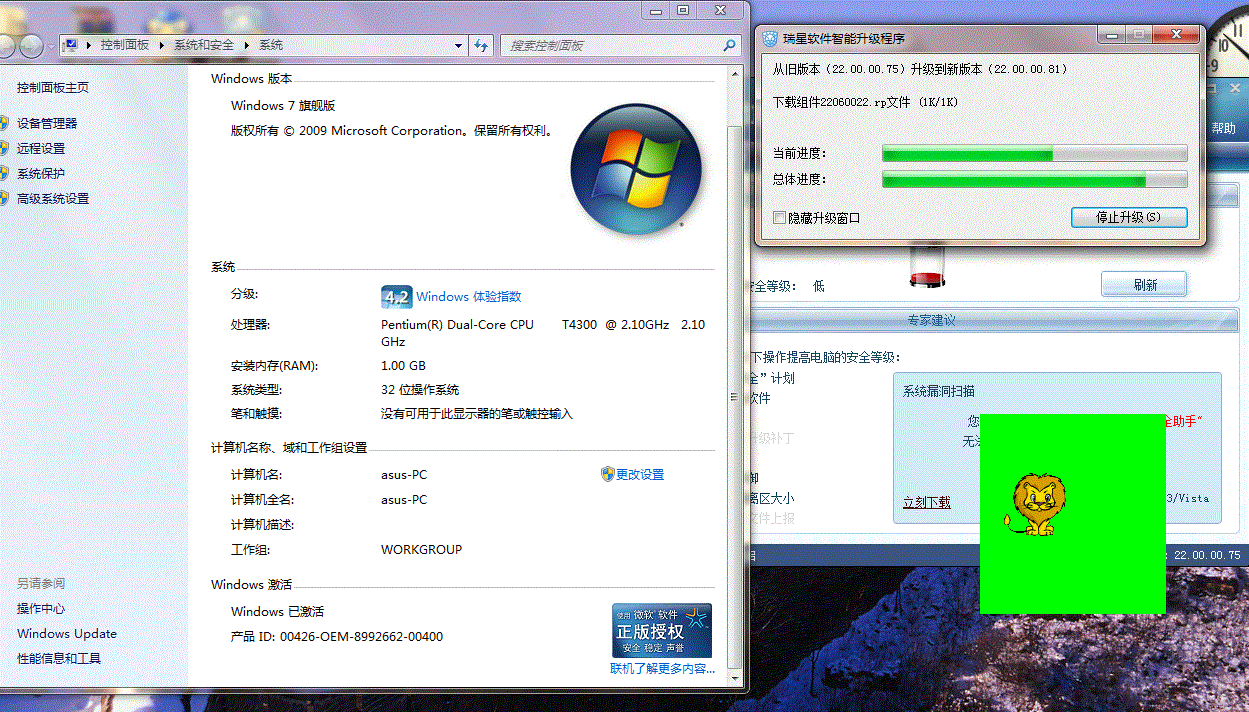The height and width of the screenshot is (712, 1249).
Task: Click shield icon beside 远程设置
Action: pos(4,148)
